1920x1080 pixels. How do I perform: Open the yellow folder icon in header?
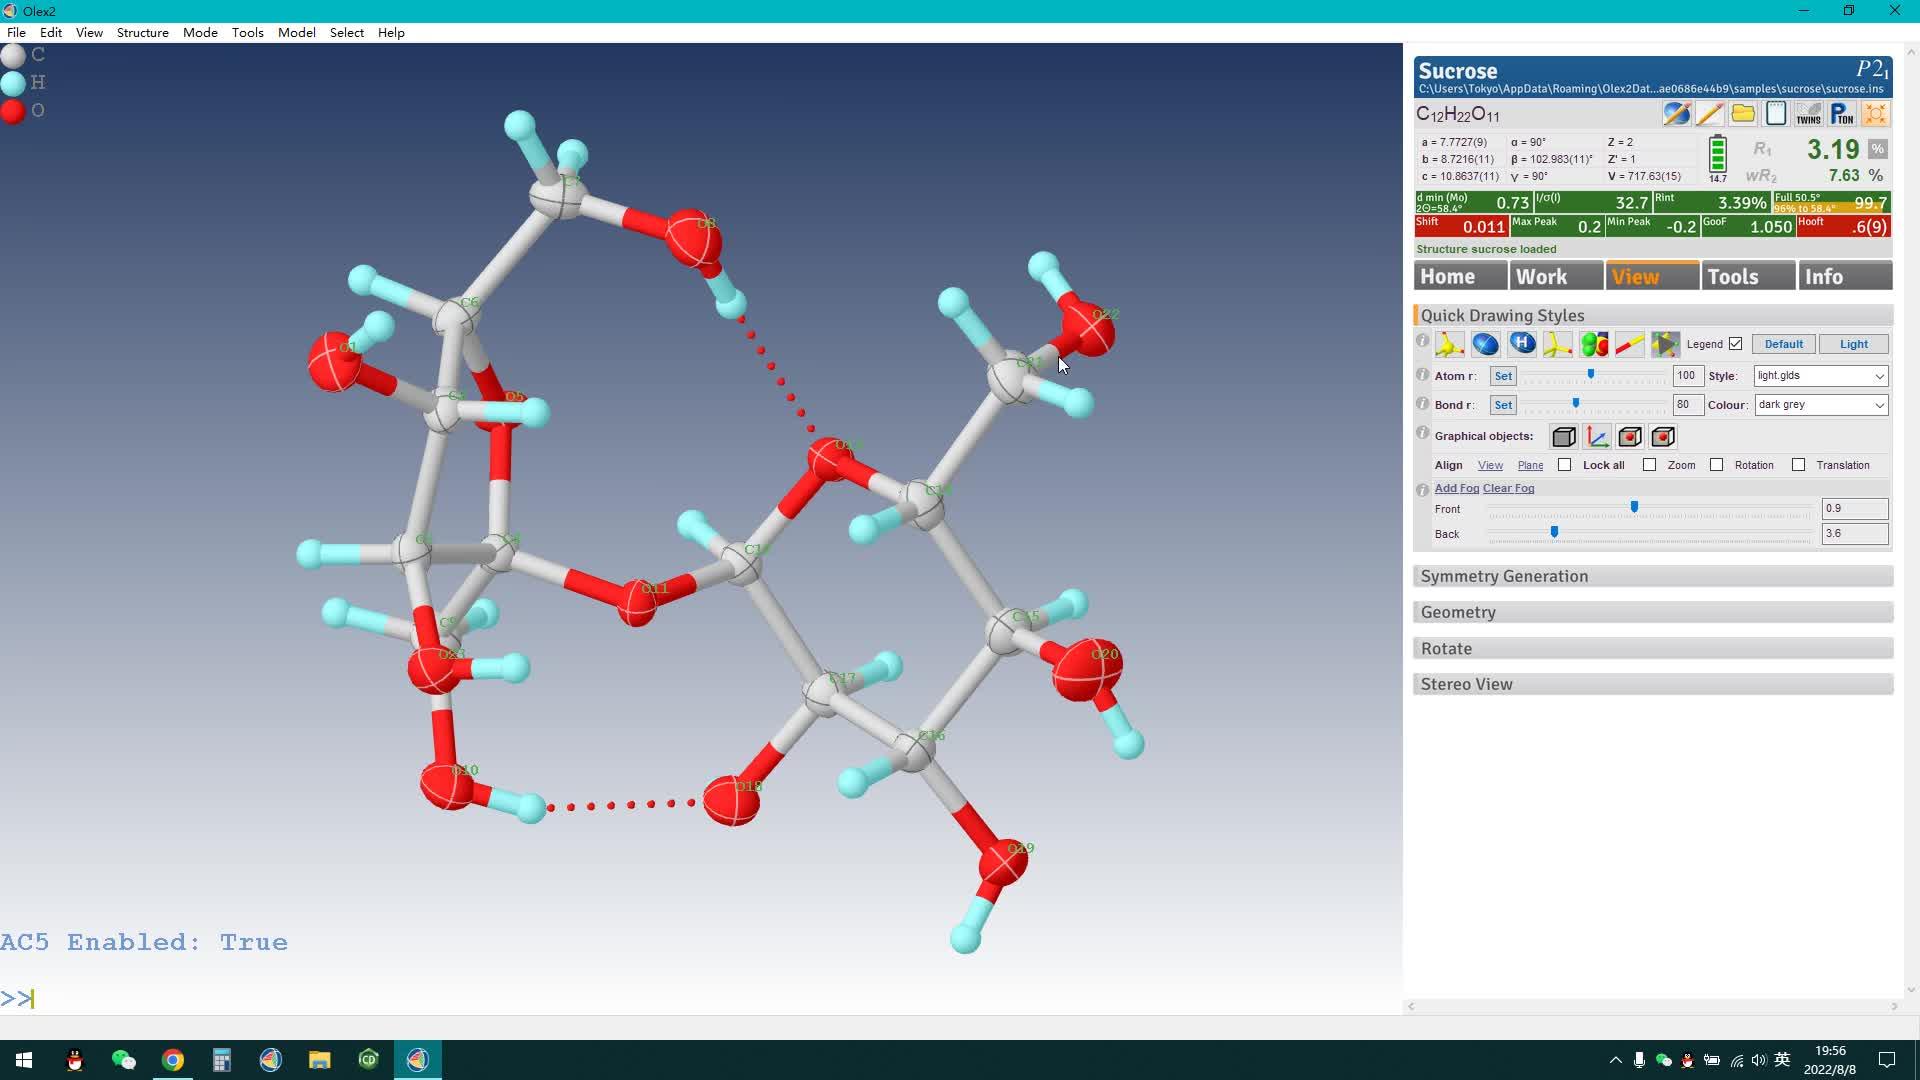click(1743, 114)
